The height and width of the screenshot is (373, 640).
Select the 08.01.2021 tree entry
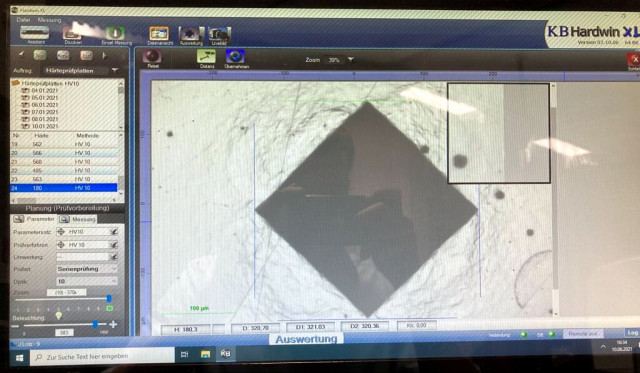45,119
